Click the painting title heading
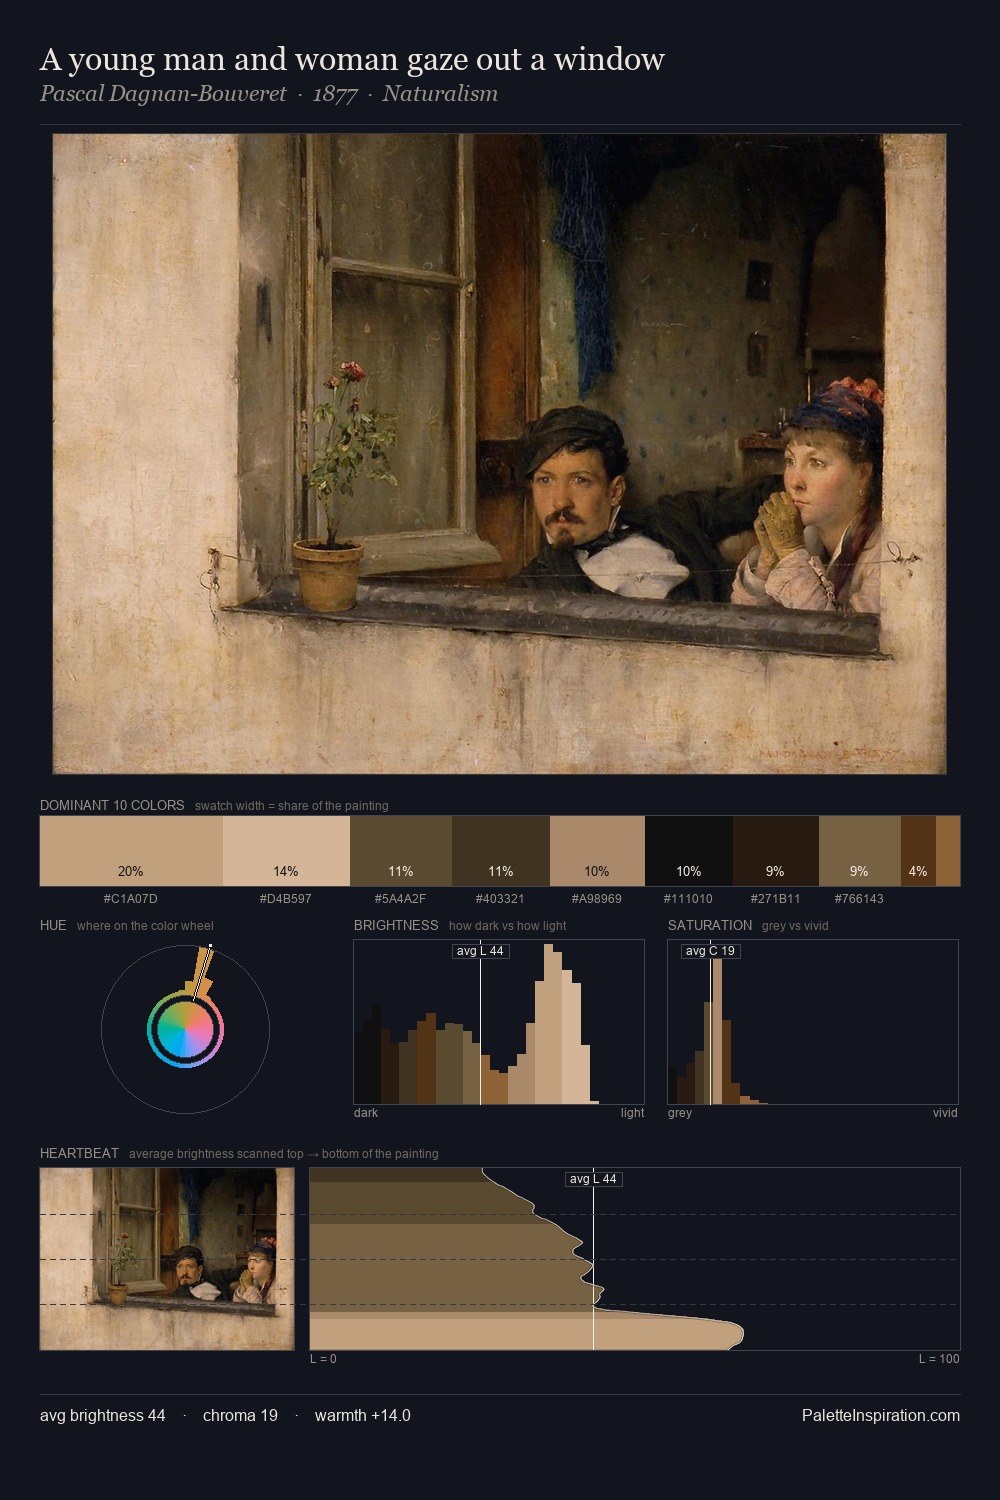 click(352, 60)
